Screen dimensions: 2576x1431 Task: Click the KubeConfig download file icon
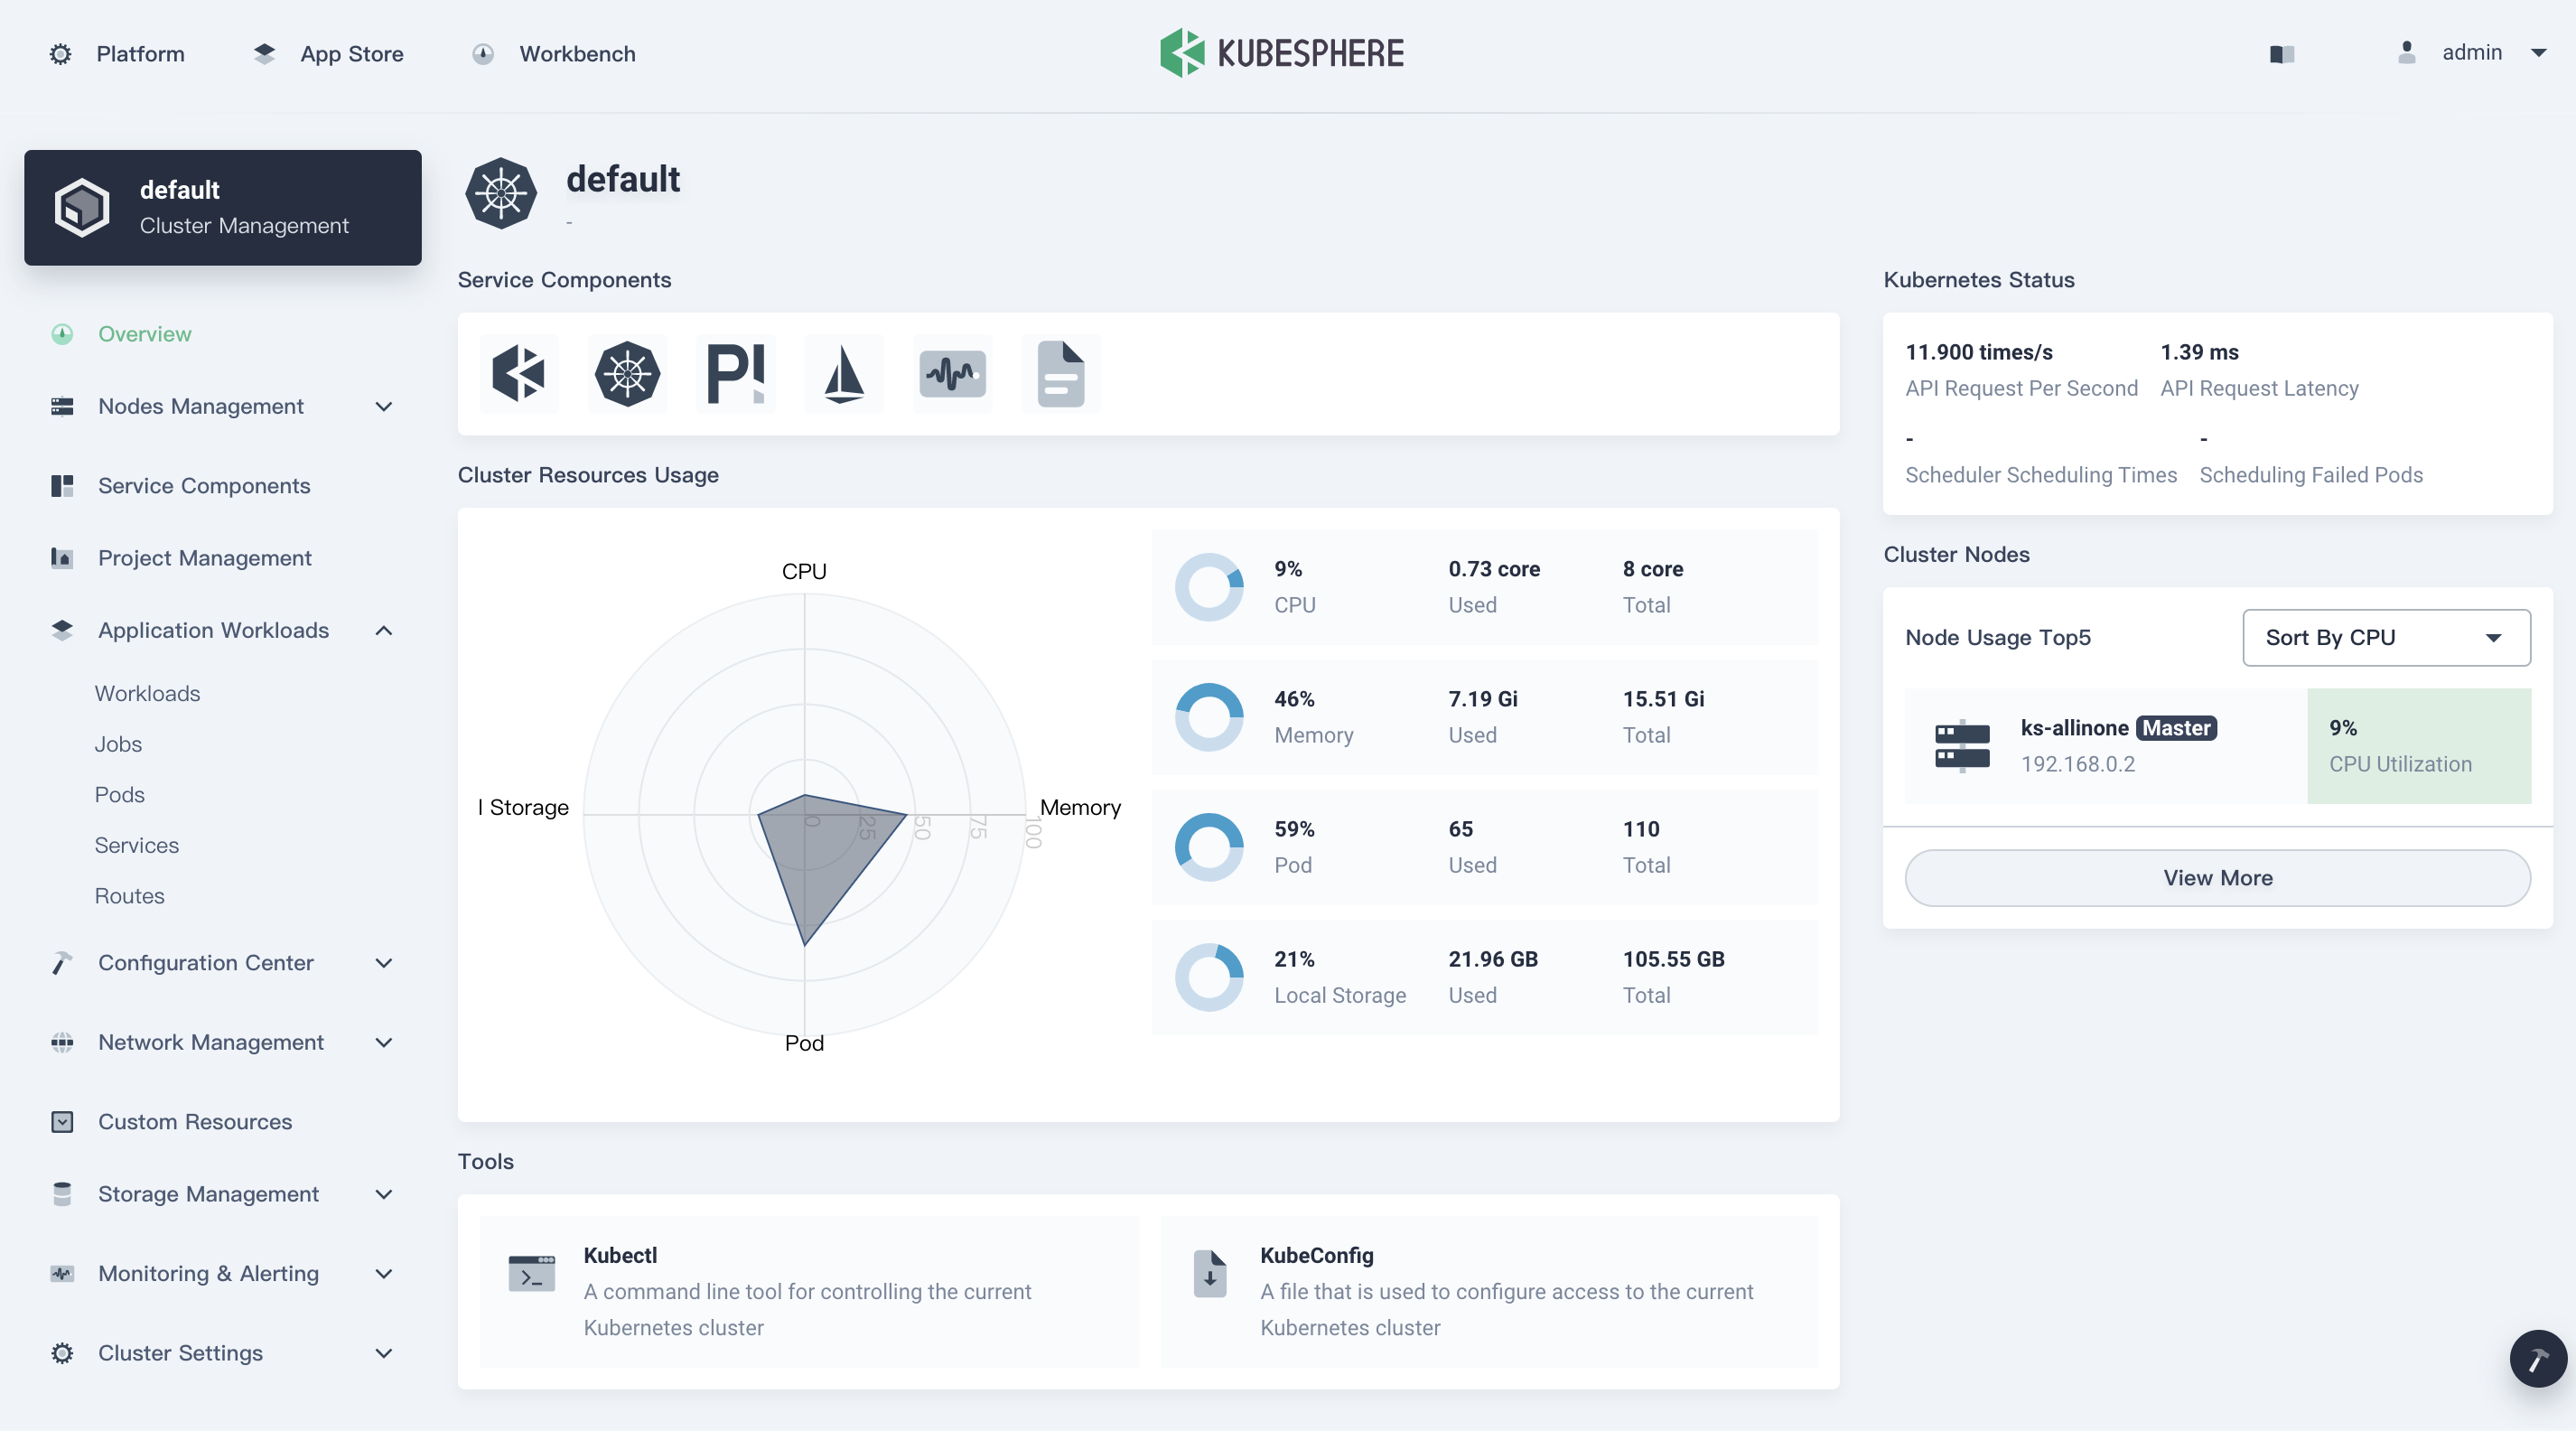(x=1210, y=1273)
